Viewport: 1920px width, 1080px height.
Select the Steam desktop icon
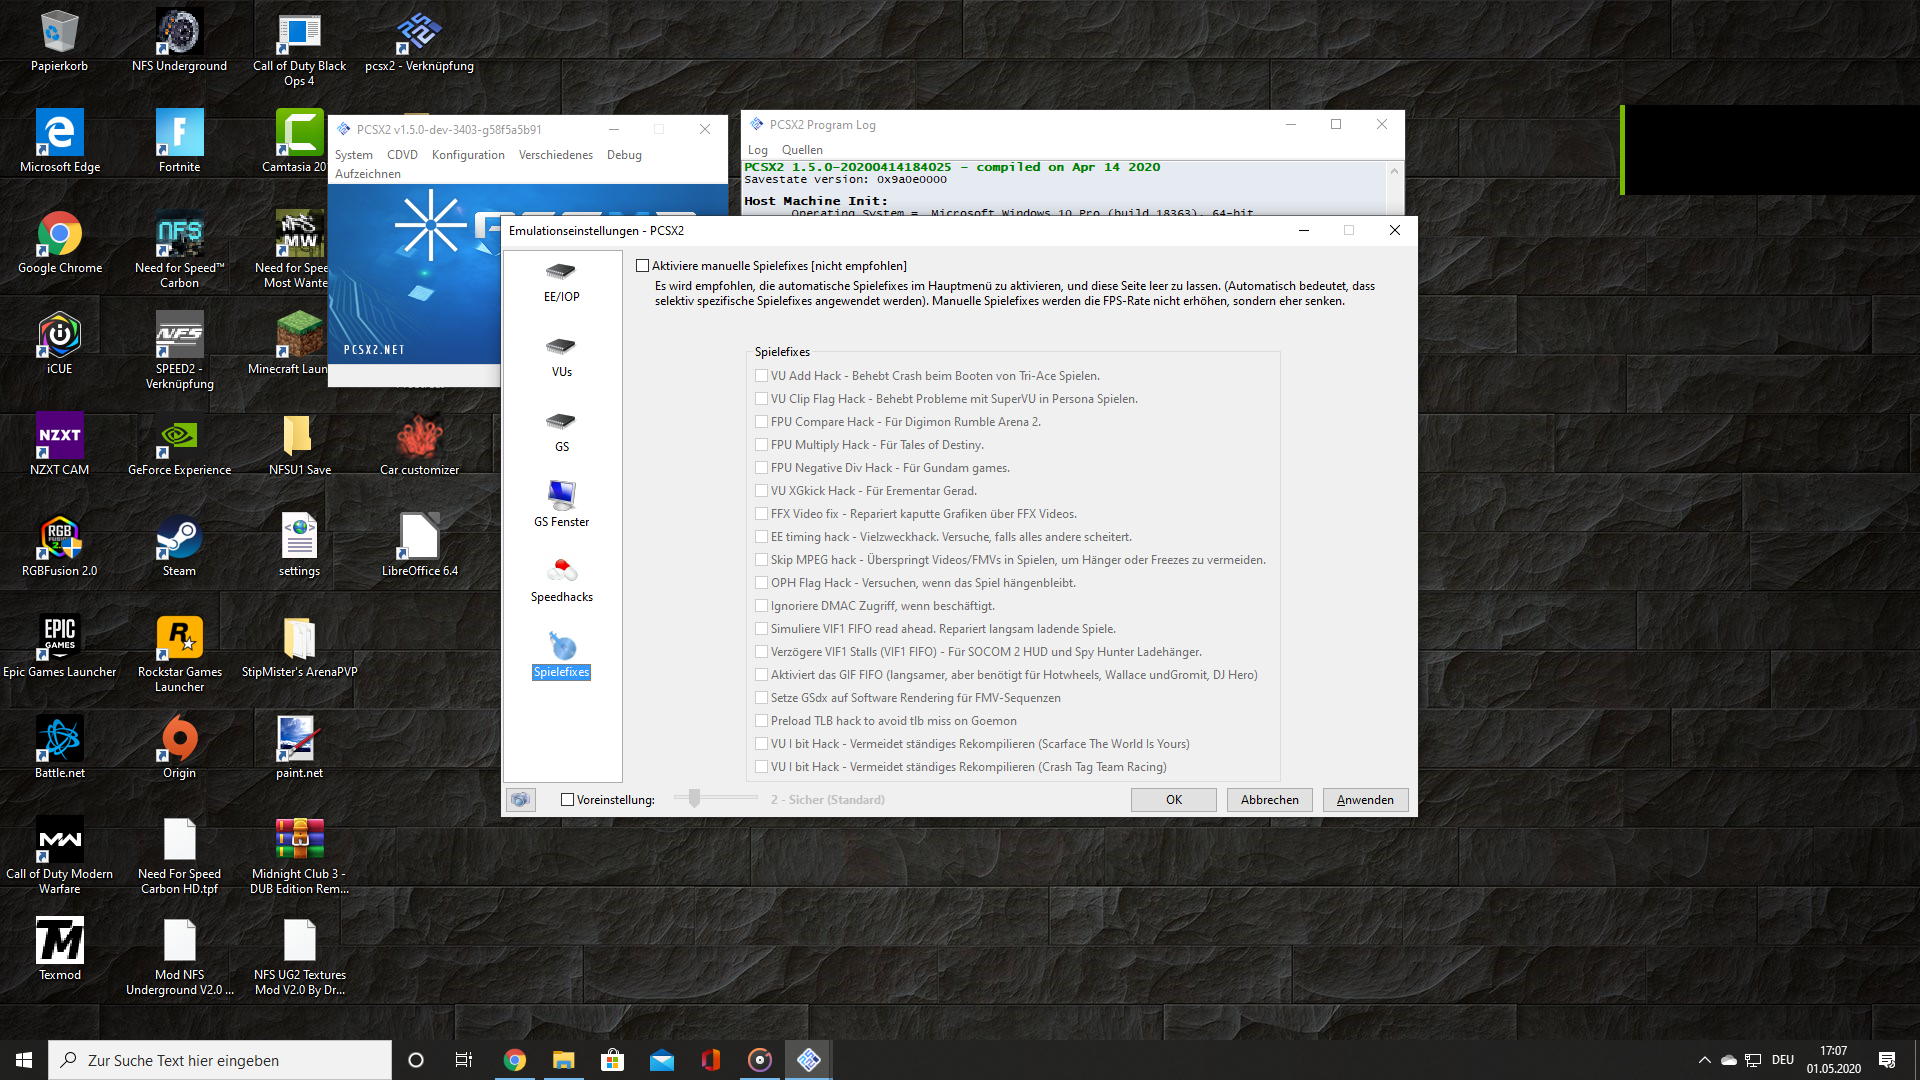coord(179,546)
